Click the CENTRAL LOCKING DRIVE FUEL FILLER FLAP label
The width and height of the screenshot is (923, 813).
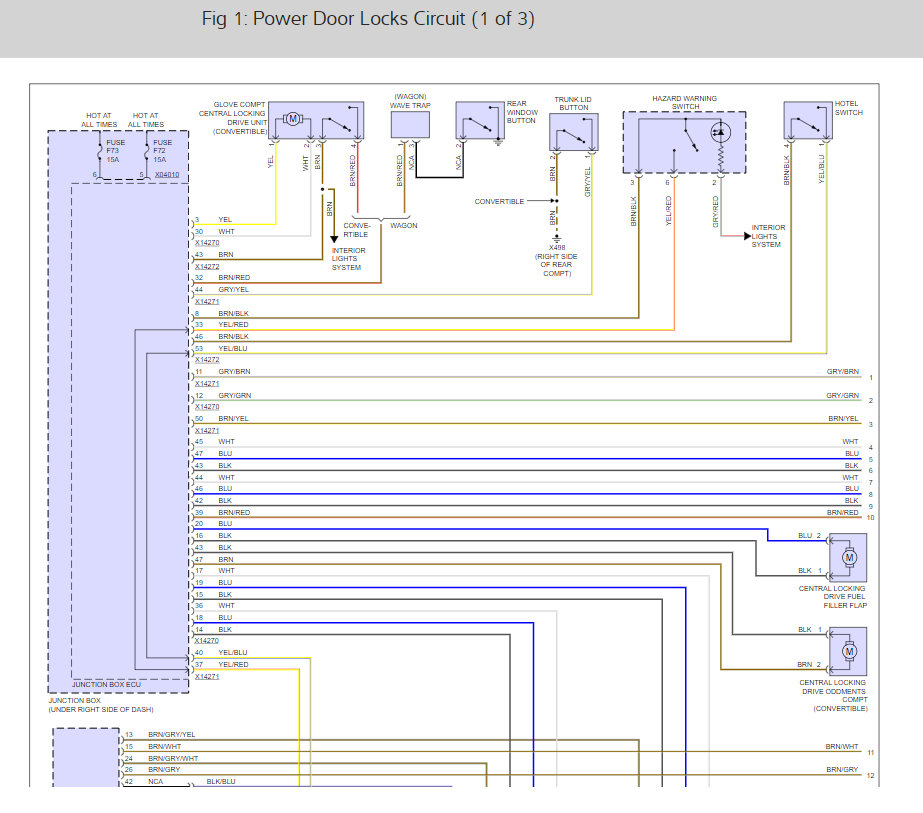coord(832,597)
